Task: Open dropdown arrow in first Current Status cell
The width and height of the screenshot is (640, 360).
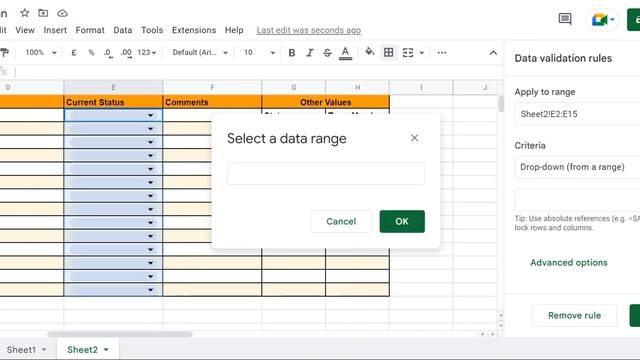Action: coord(150,116)
